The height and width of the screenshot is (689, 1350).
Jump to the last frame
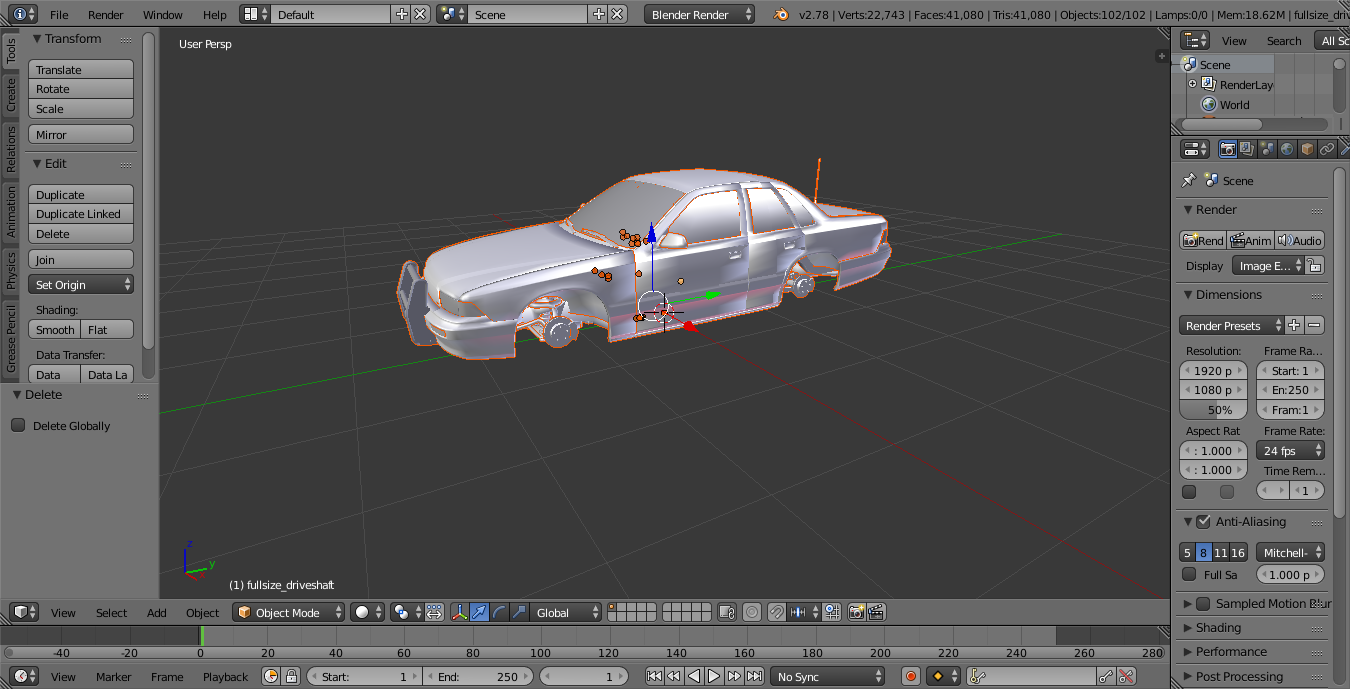tap(755, 676)
